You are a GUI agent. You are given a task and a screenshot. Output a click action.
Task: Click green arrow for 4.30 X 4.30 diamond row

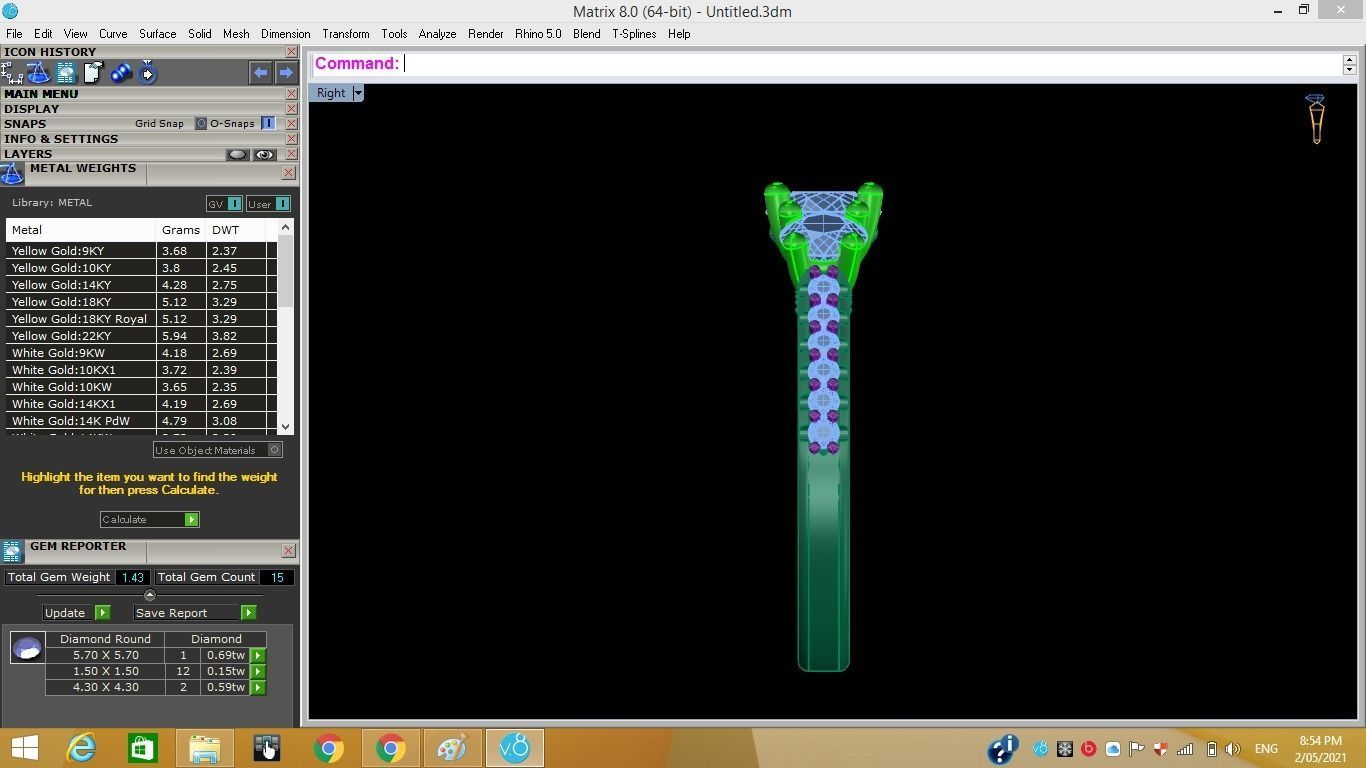pyautogui.click(x=258, y=688)
